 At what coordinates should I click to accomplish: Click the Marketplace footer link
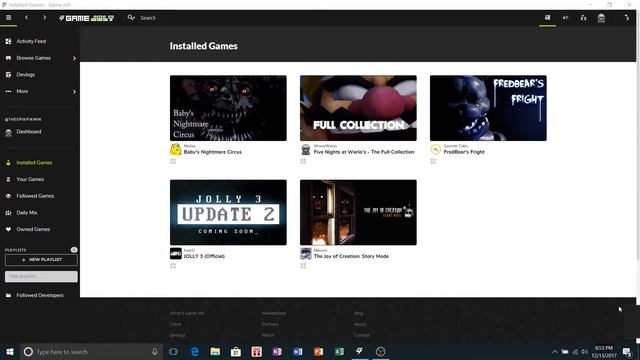pos(273,313)
